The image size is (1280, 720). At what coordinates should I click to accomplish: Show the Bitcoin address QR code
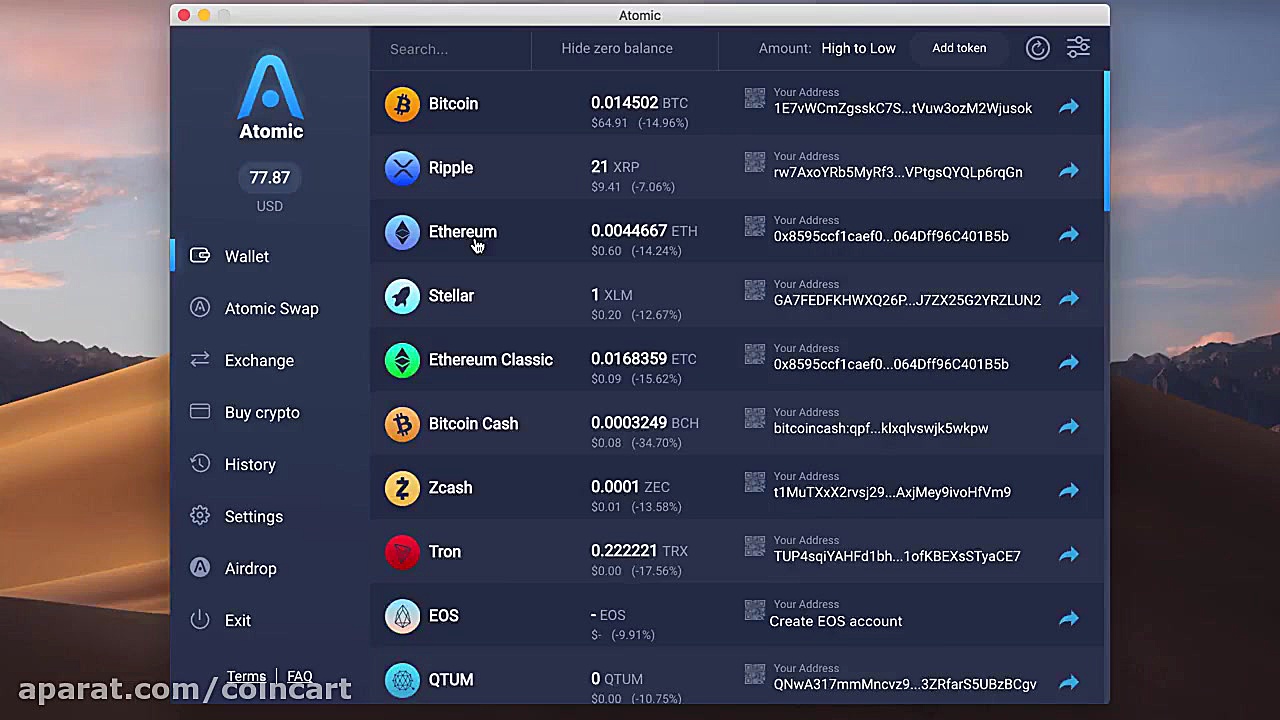(x=755, y=98)
